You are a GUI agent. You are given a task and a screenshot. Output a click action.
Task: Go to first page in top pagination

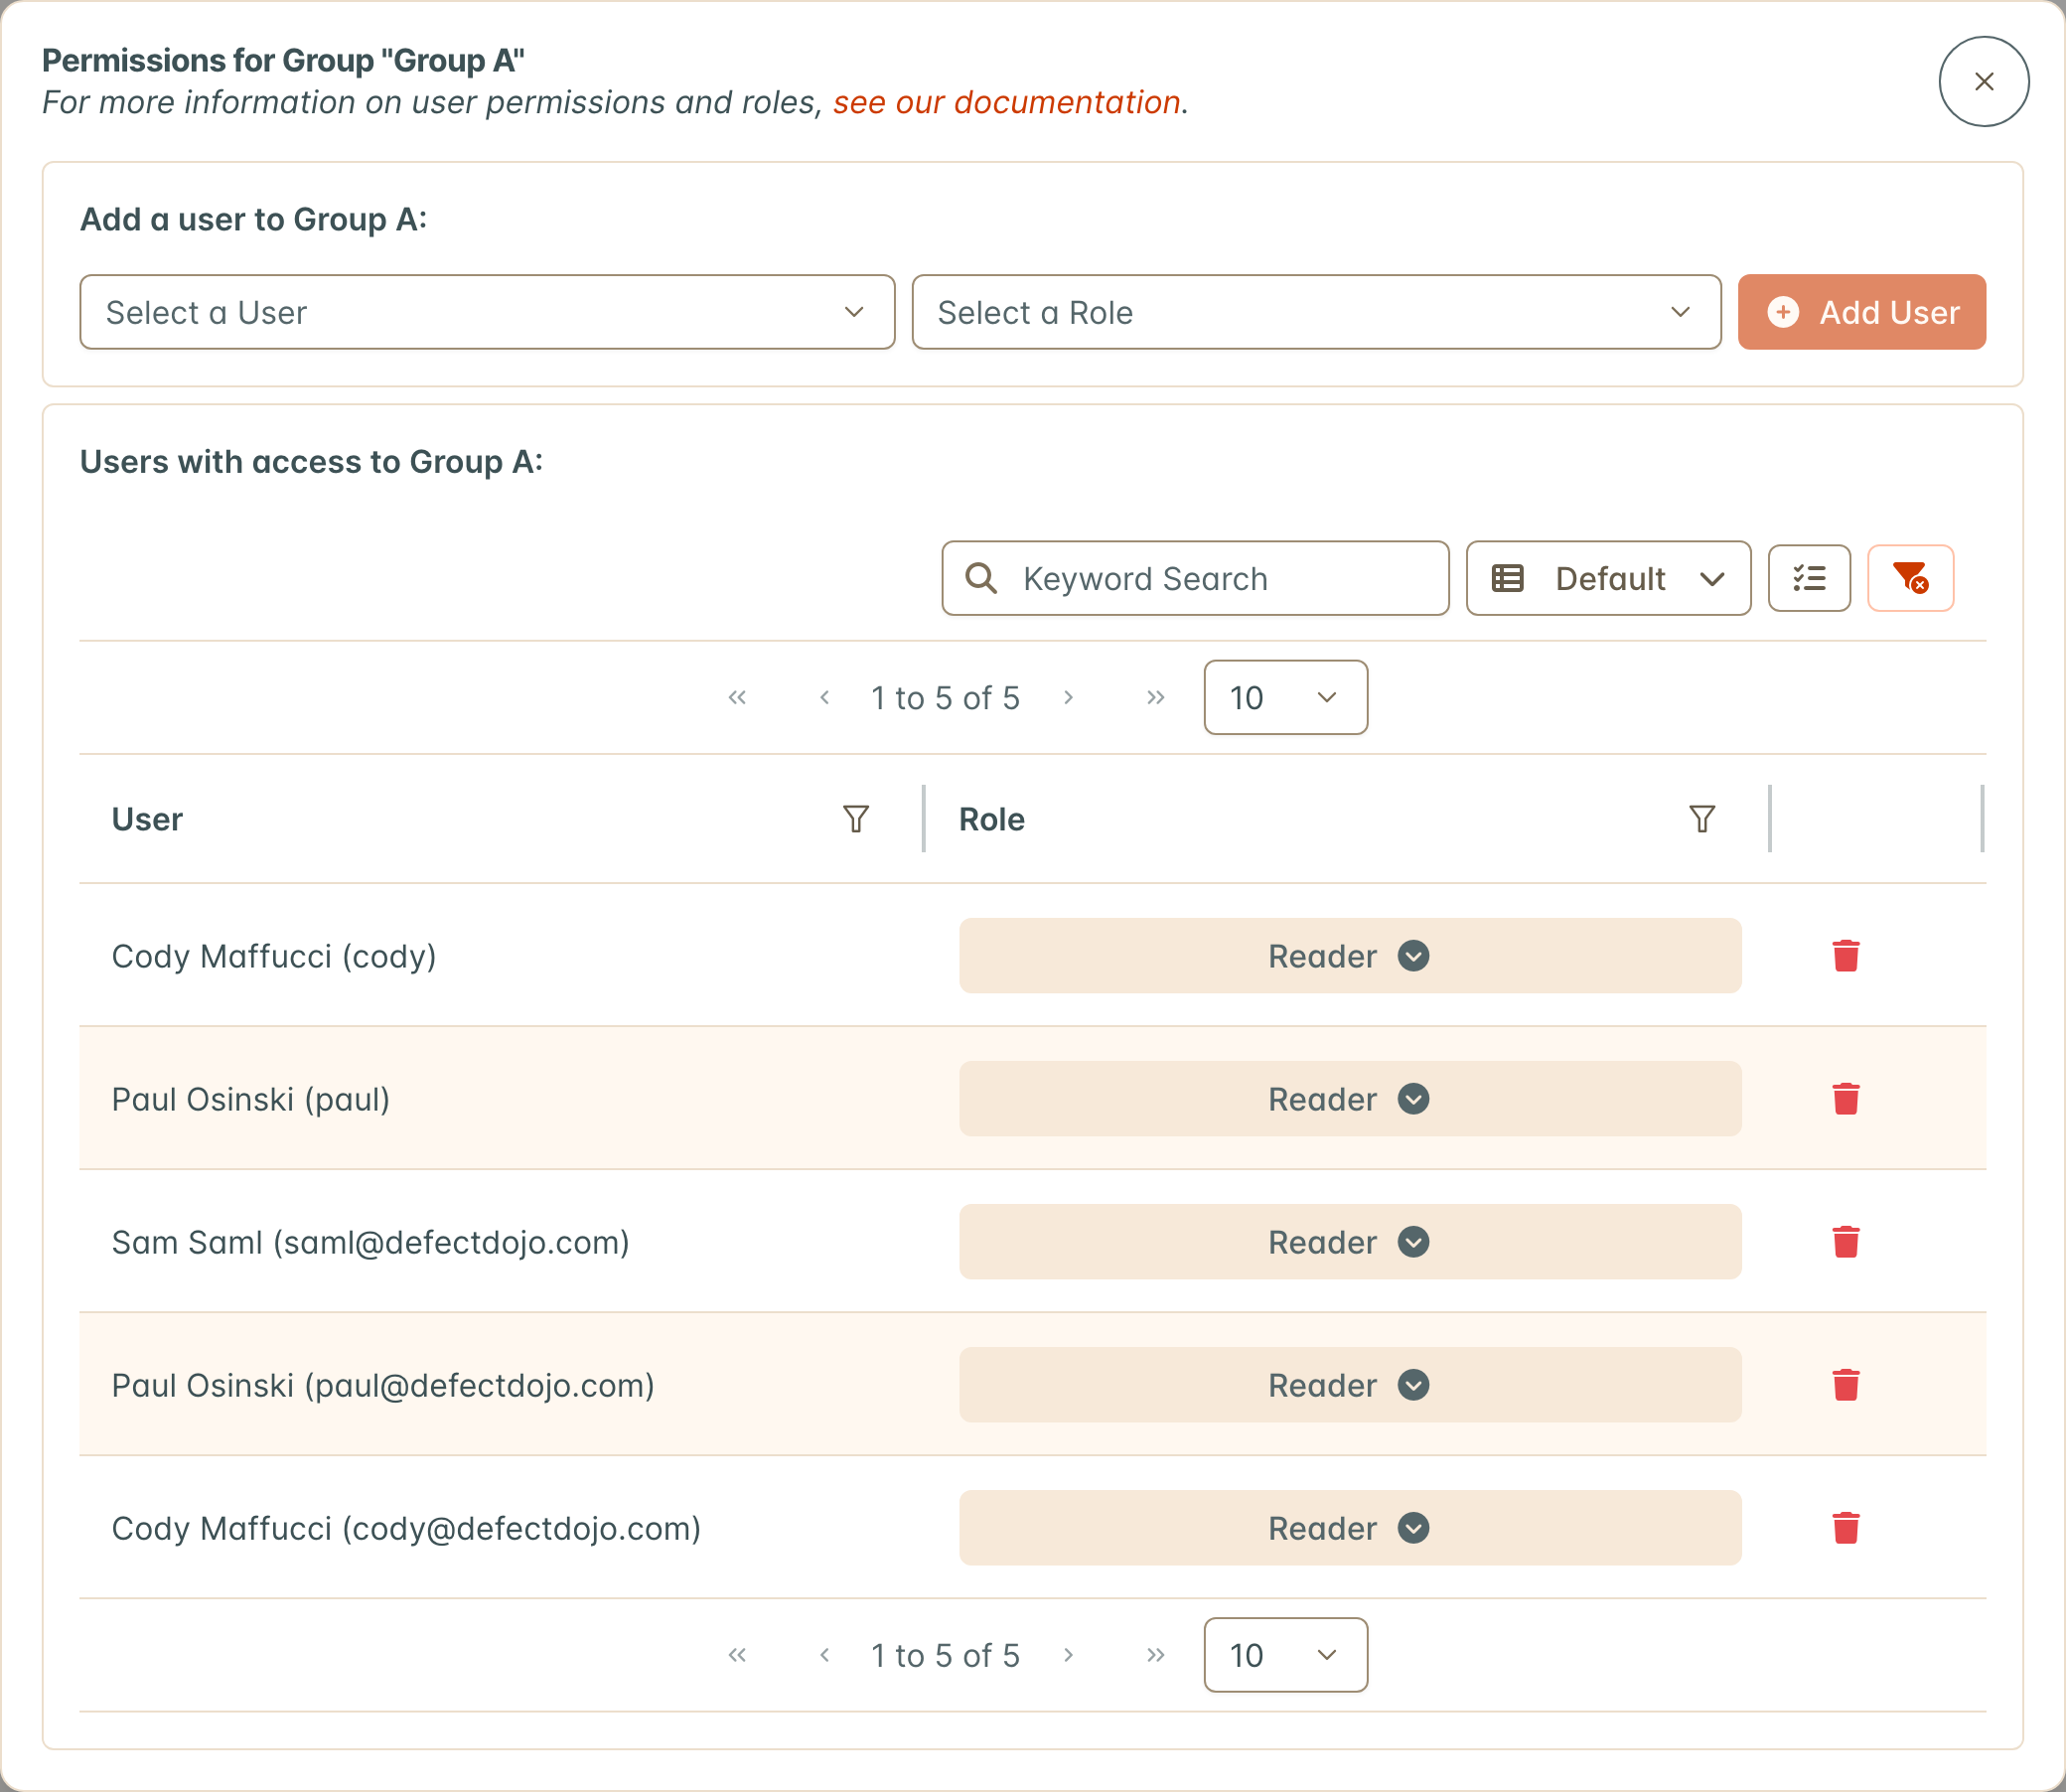pos(737,697)
